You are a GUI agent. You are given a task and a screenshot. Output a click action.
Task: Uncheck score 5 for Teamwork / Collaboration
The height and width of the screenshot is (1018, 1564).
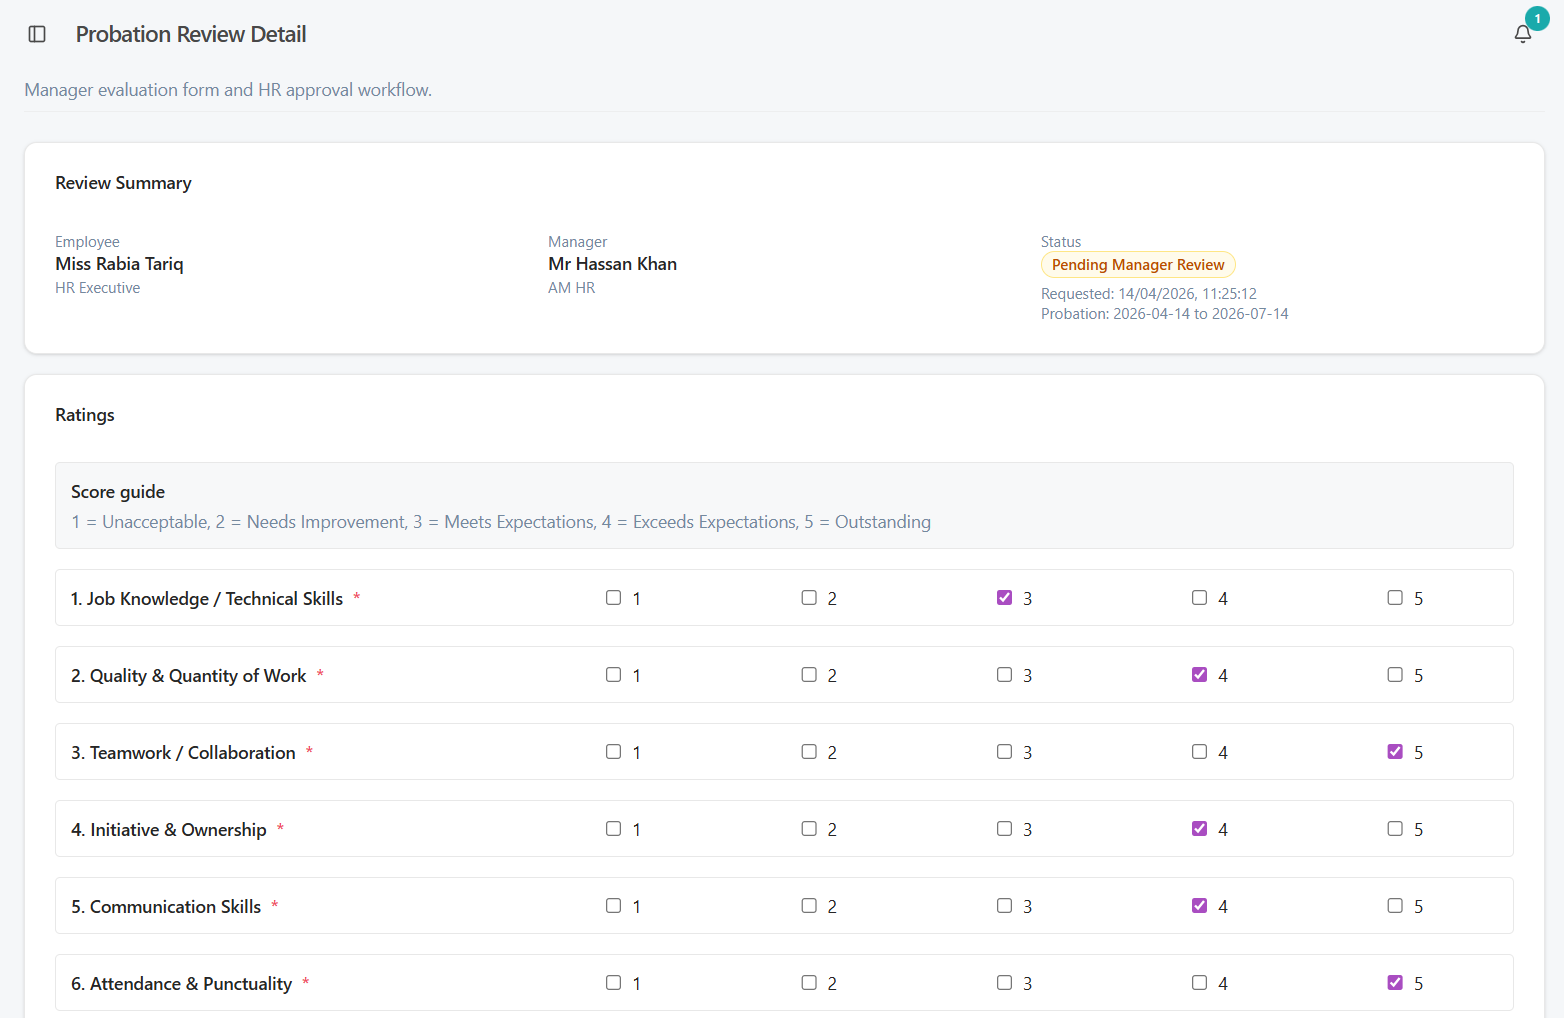[1395, 752]
